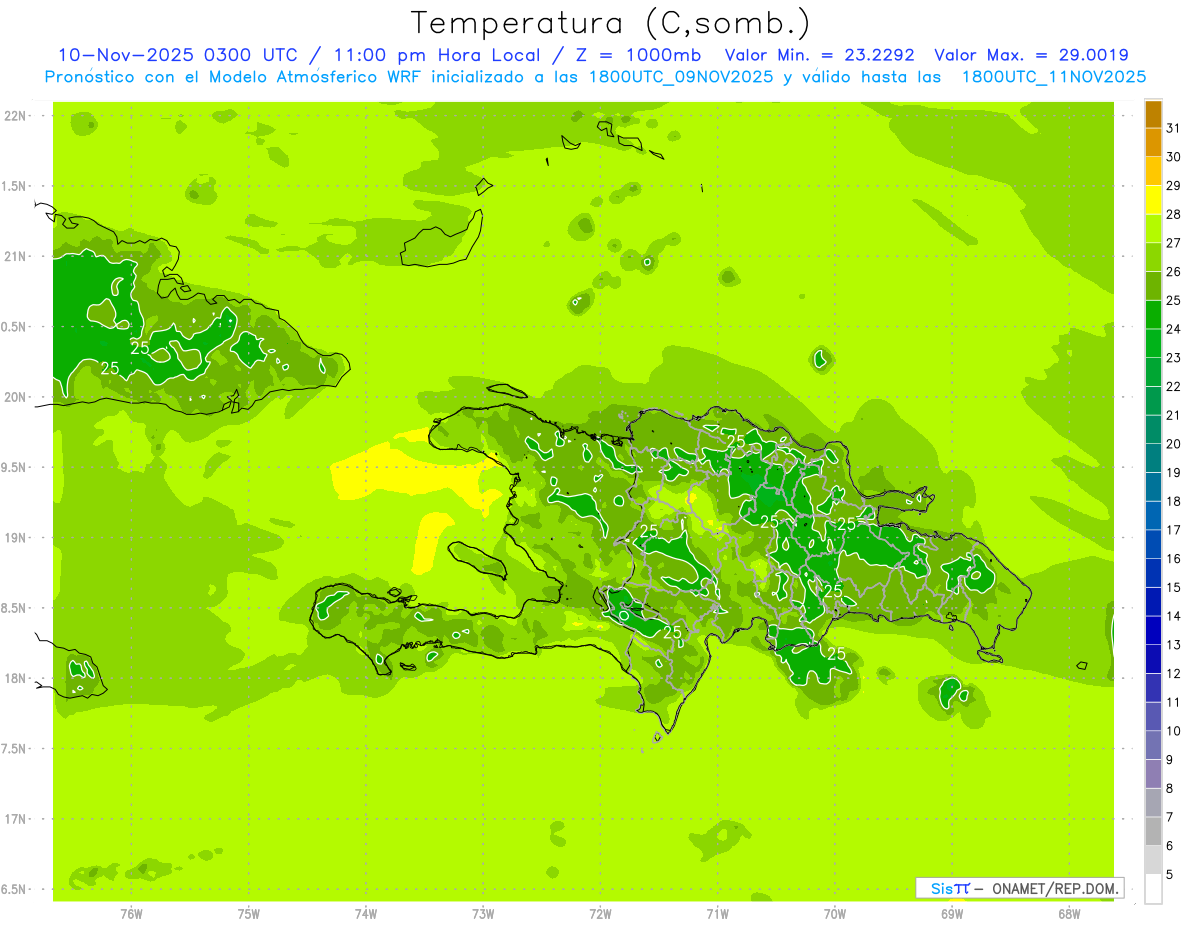The height and width of the screenshot is (927, 1200).
Task: Click the '76W' longitude label
Action: click(x=131, y=913)
